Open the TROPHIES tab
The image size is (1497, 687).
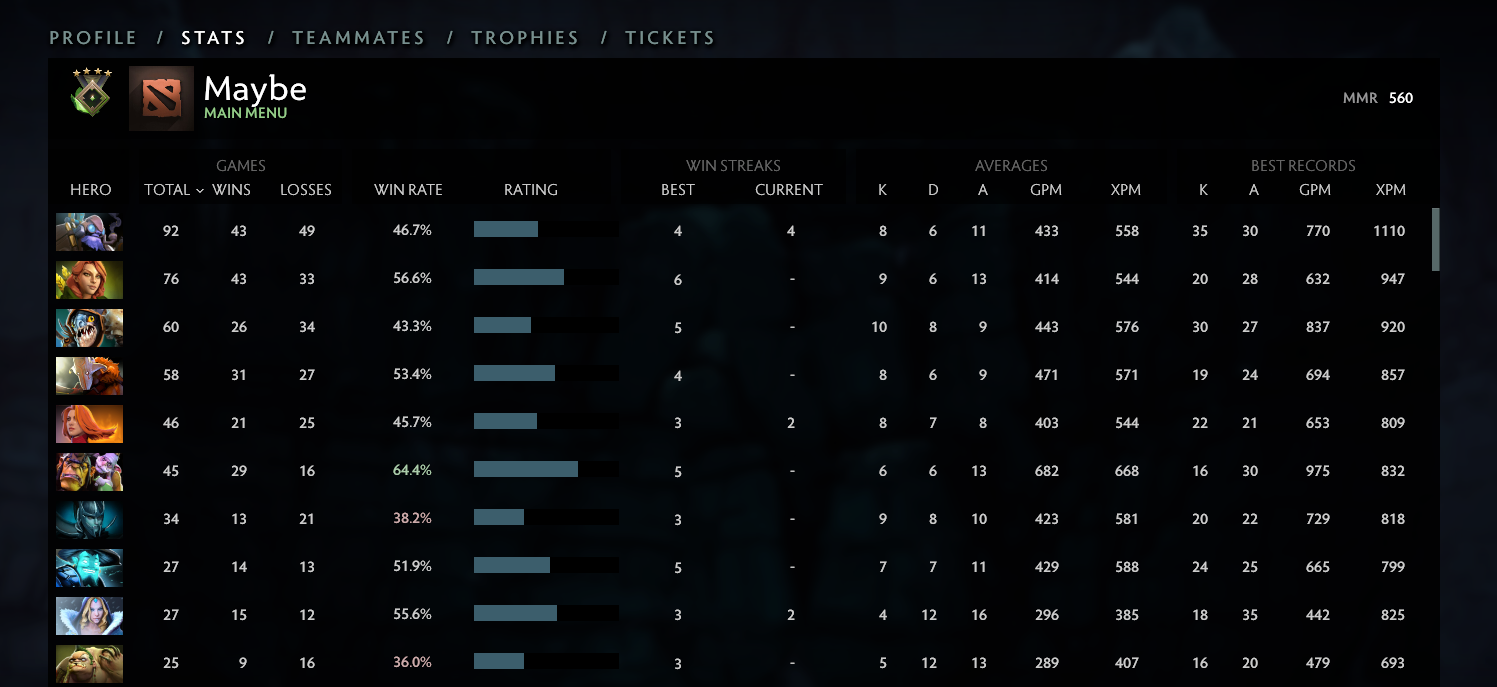(525, 38)
